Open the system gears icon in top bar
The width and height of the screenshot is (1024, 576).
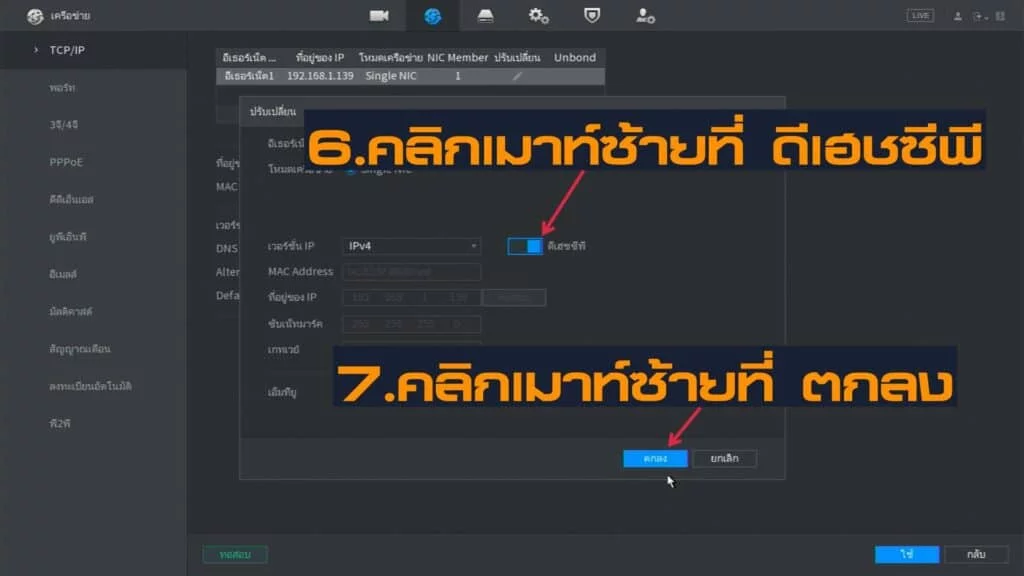(x=538, y=16)
